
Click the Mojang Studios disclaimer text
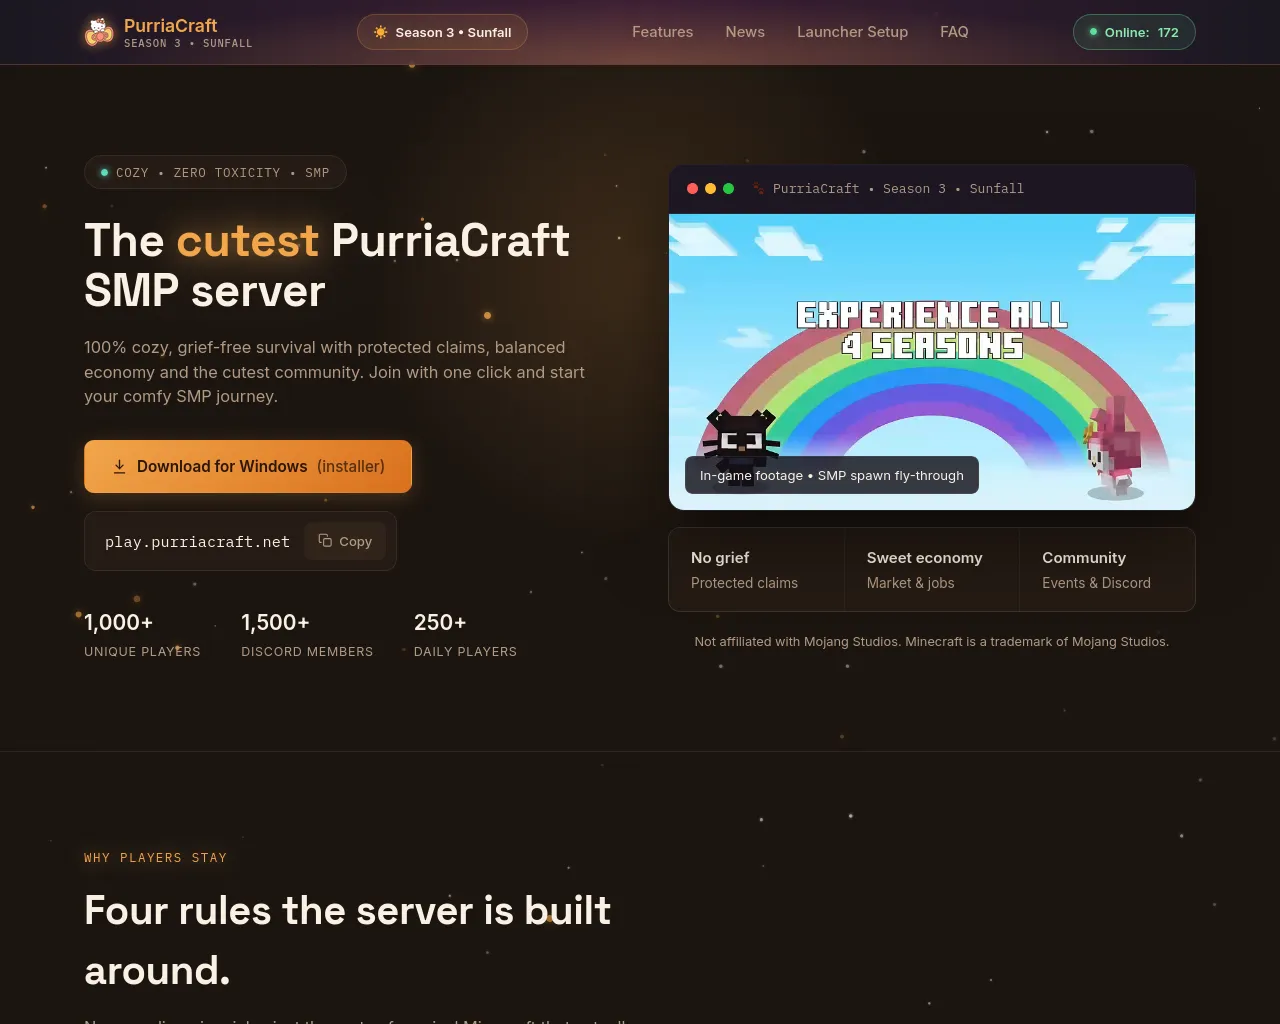coord(932,641)
